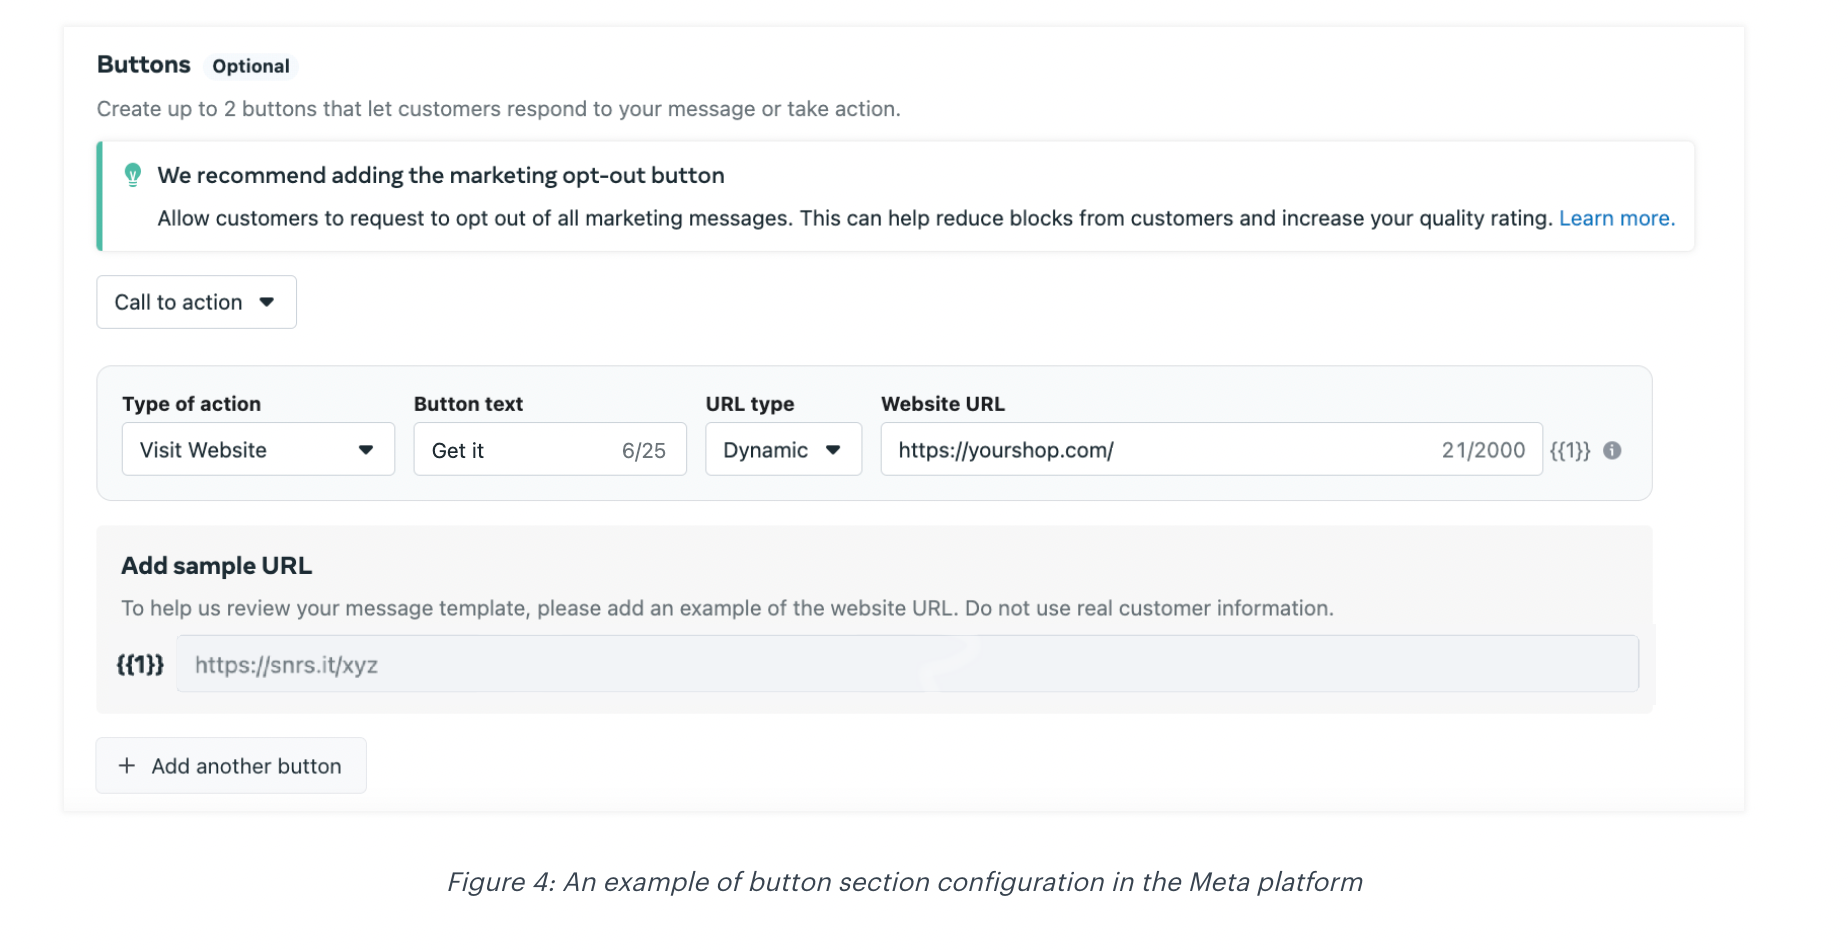The width and height of the screenshot is (1848, 950).
Task: Click the chevron on Visit Website selector
Action: (367, 450)
